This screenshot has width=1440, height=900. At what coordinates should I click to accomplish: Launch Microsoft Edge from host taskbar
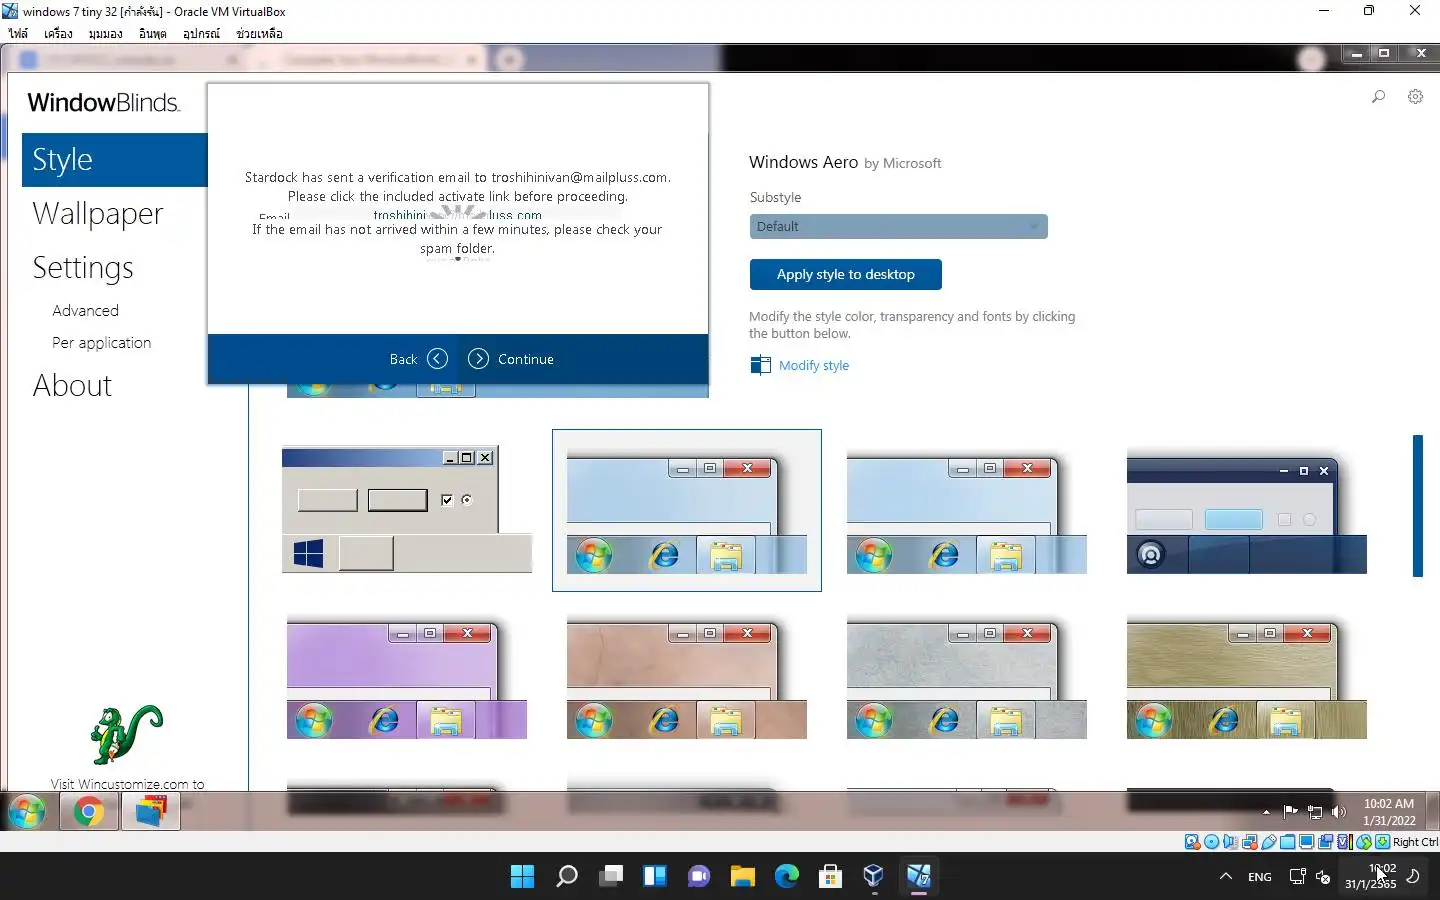click(787, 876)
